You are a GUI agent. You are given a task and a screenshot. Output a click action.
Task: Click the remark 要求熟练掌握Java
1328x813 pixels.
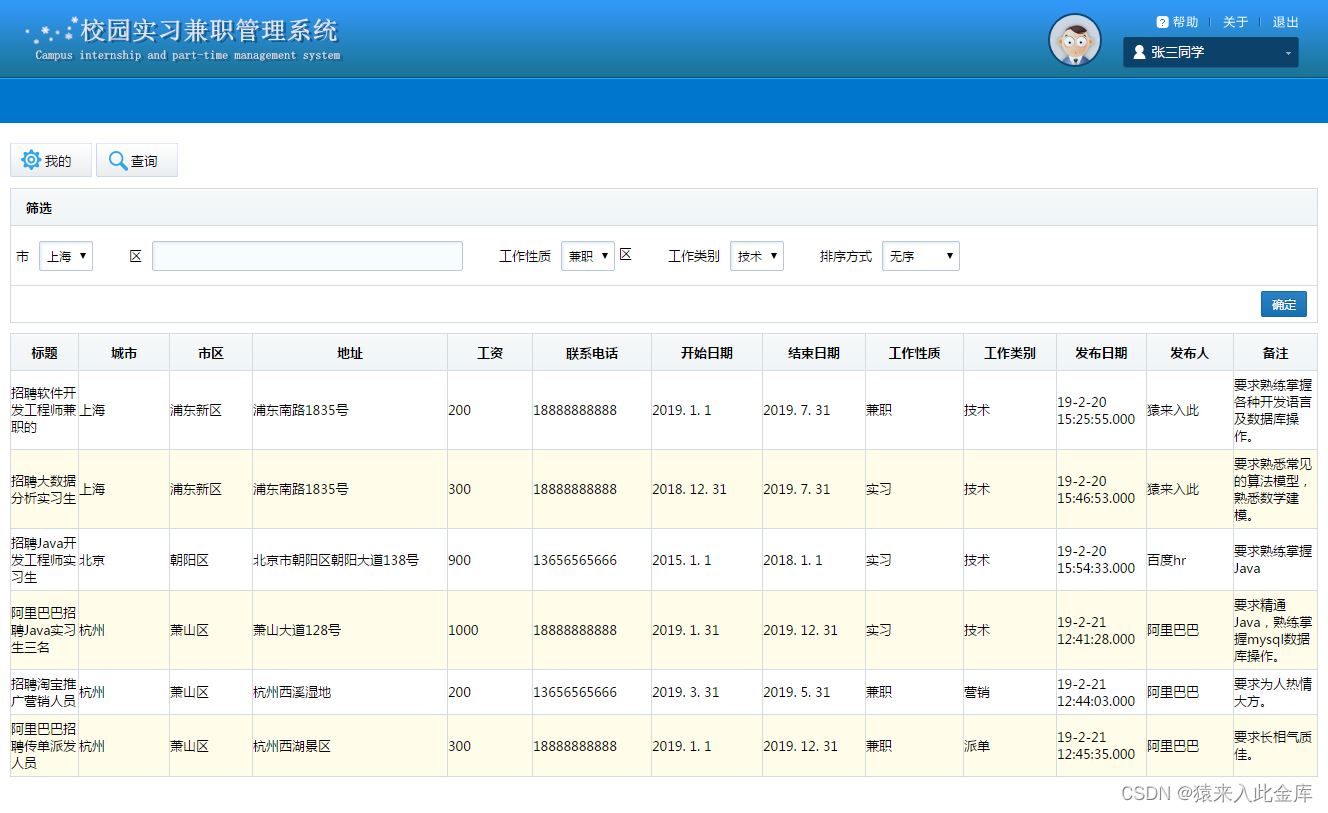pyautogui.click(x=1273, y=560)
